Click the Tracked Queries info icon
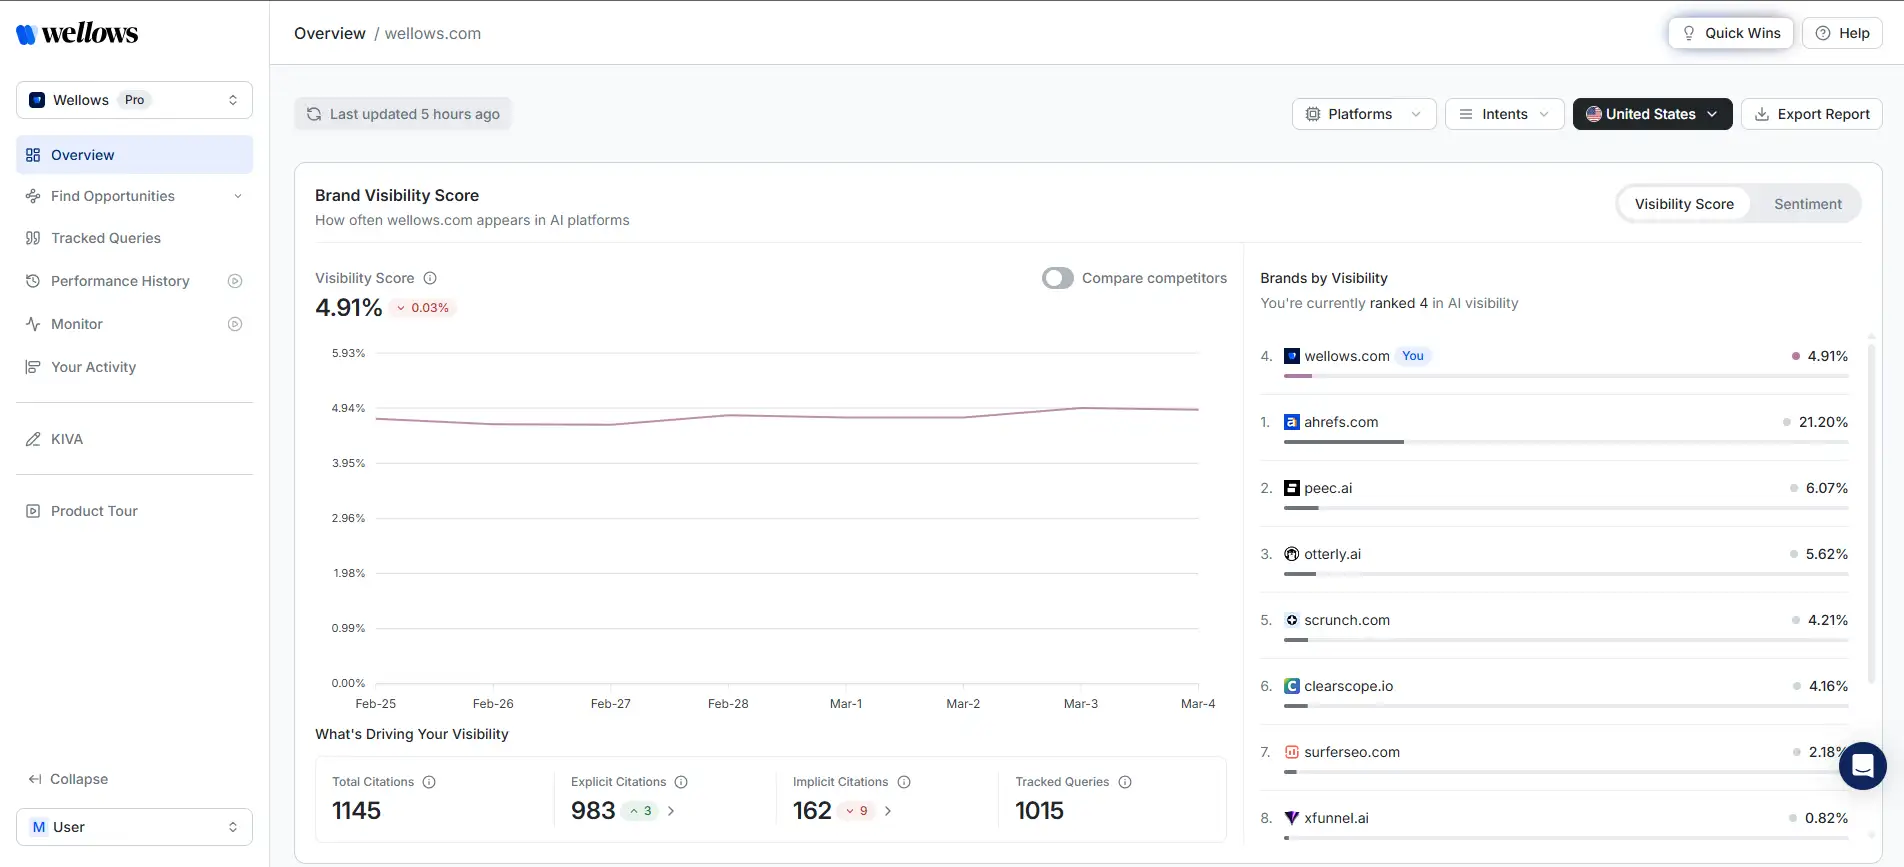The width and height of the screenshot is (1904, 867). (x=1125, y=782)
